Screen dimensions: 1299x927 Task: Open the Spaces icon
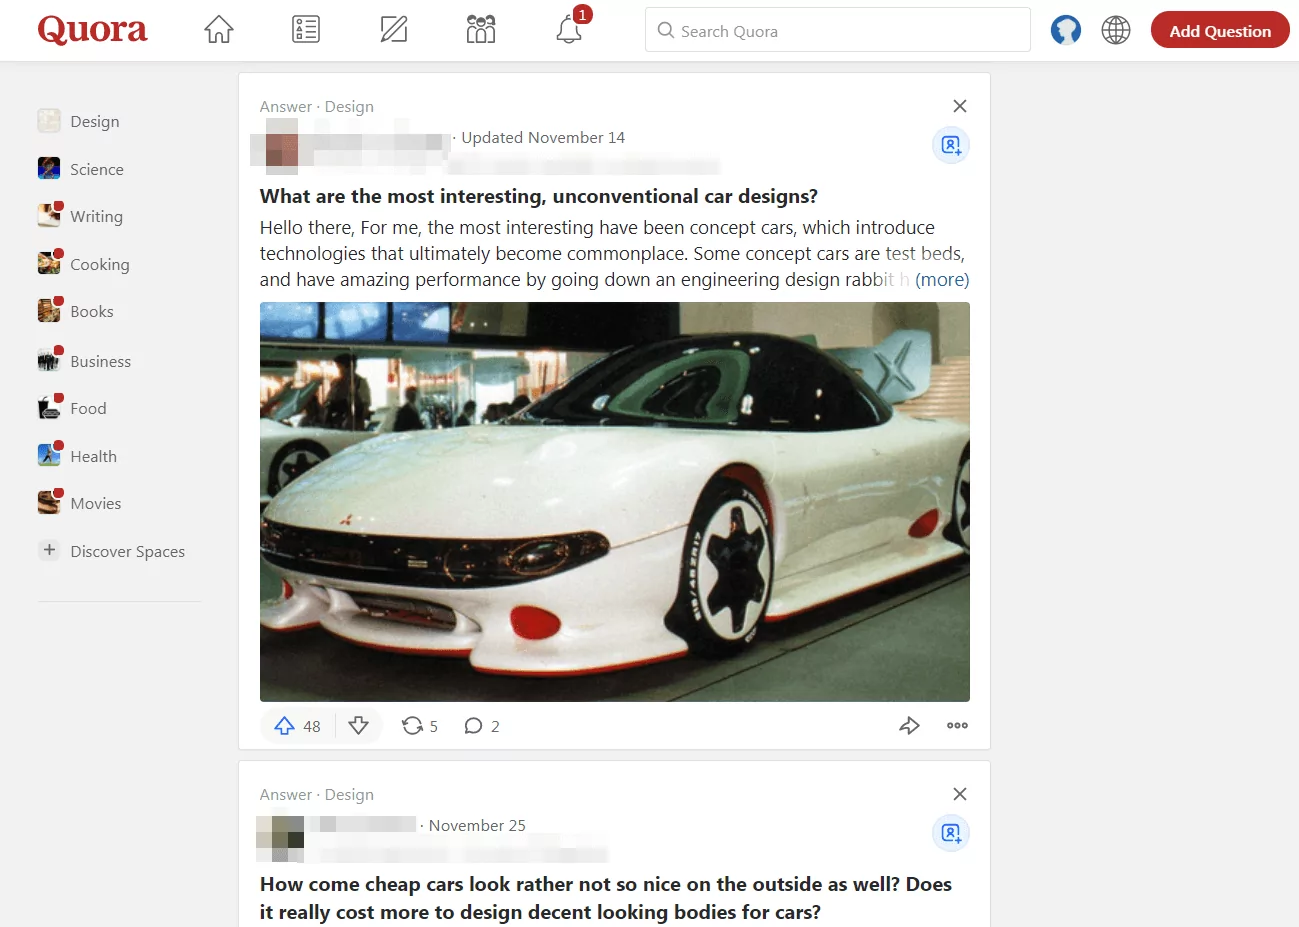click(480, 30)
